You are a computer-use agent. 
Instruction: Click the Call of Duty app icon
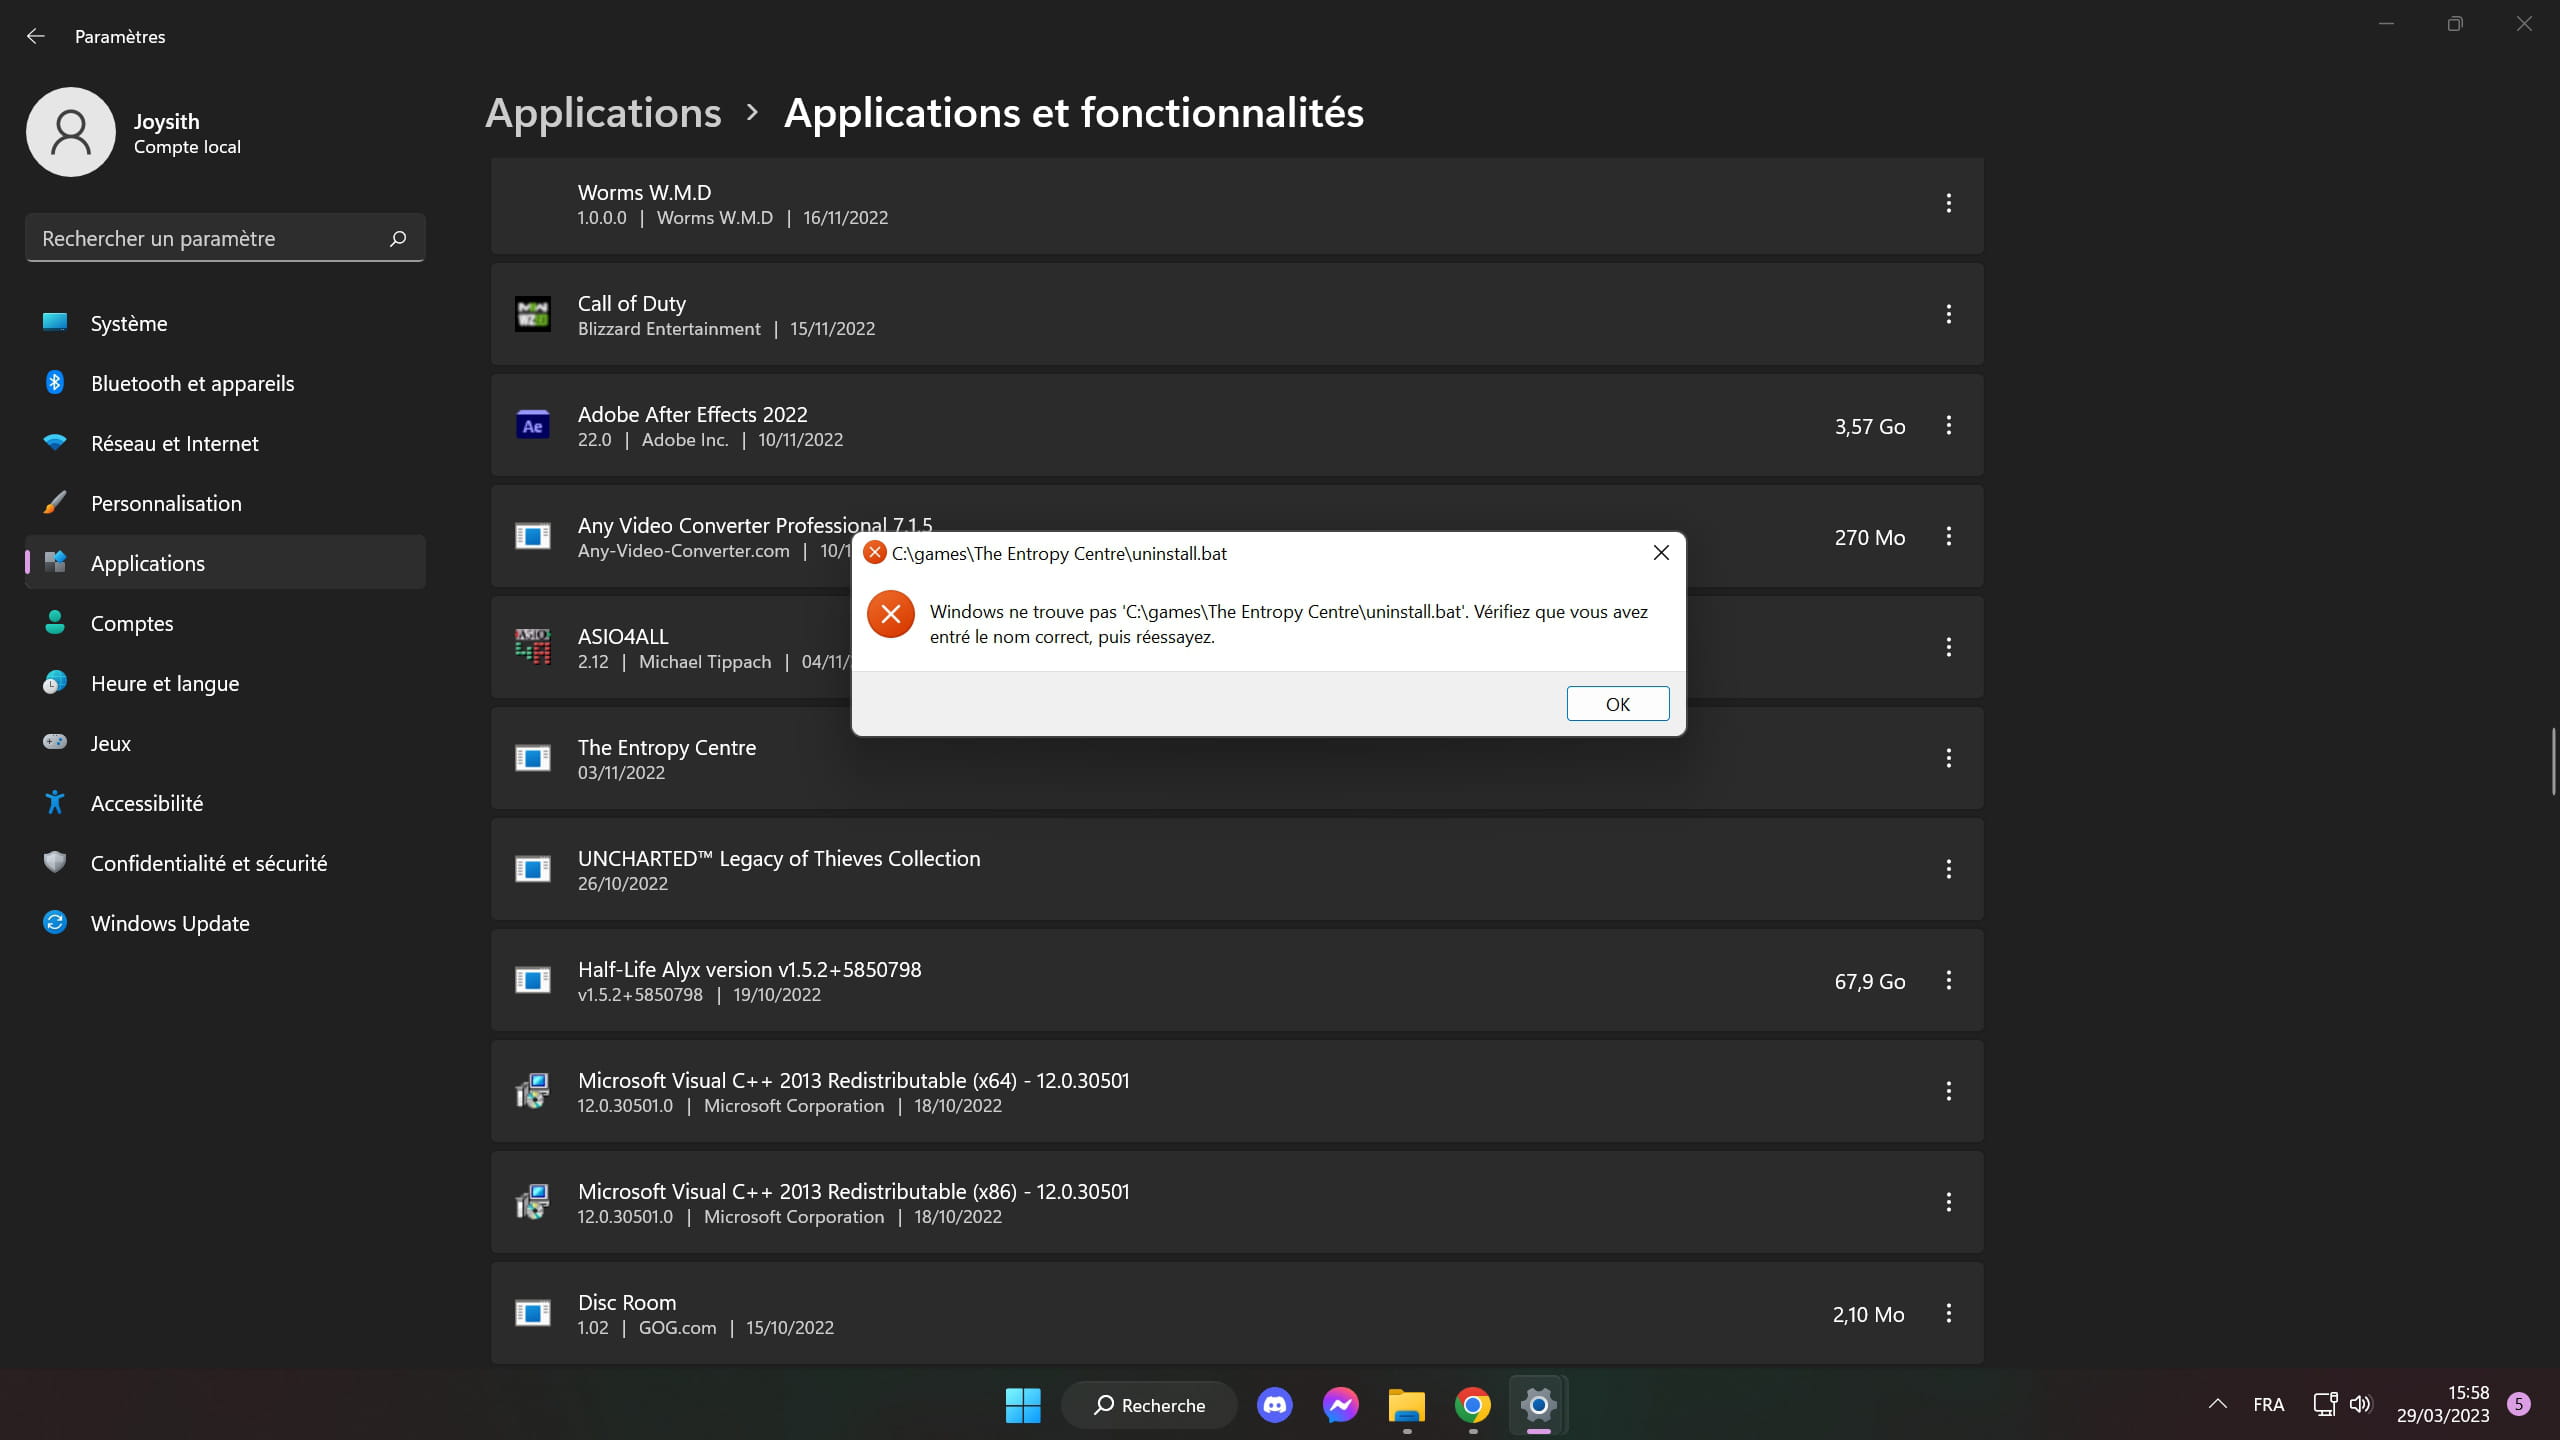pos(532,314)
